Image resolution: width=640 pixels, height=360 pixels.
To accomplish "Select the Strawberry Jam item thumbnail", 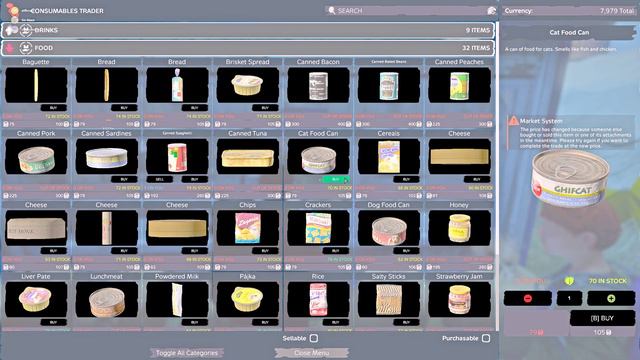I will click(x=459, y=299).
